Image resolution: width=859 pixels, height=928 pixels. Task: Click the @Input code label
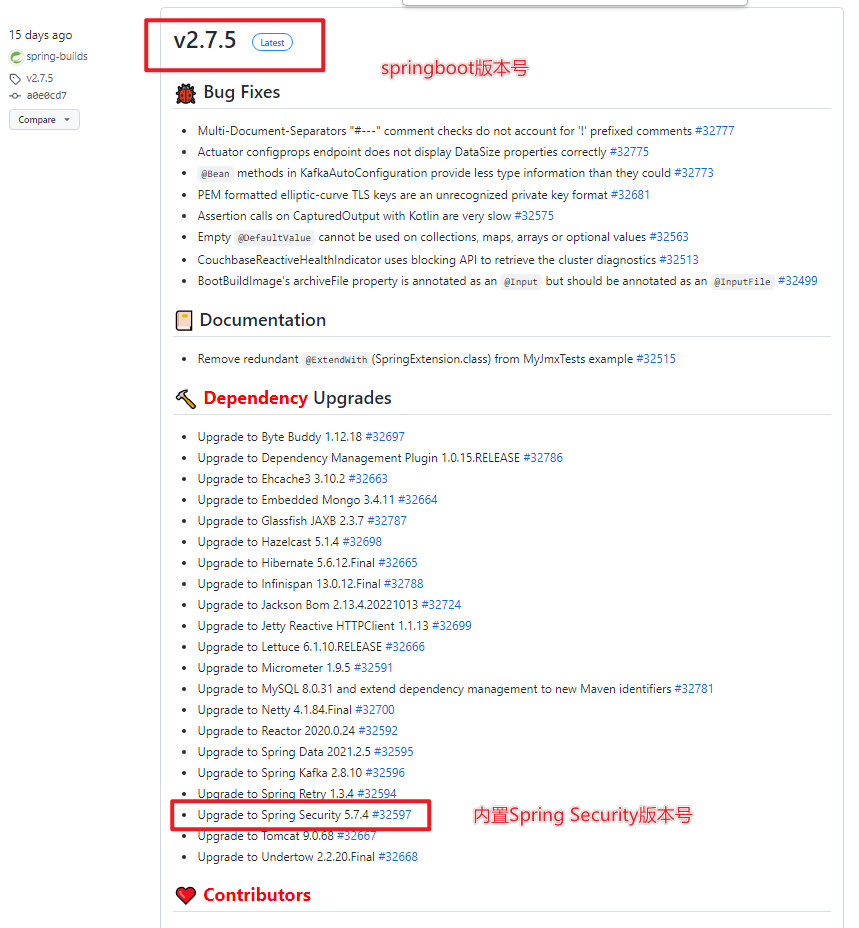point(521,282)
